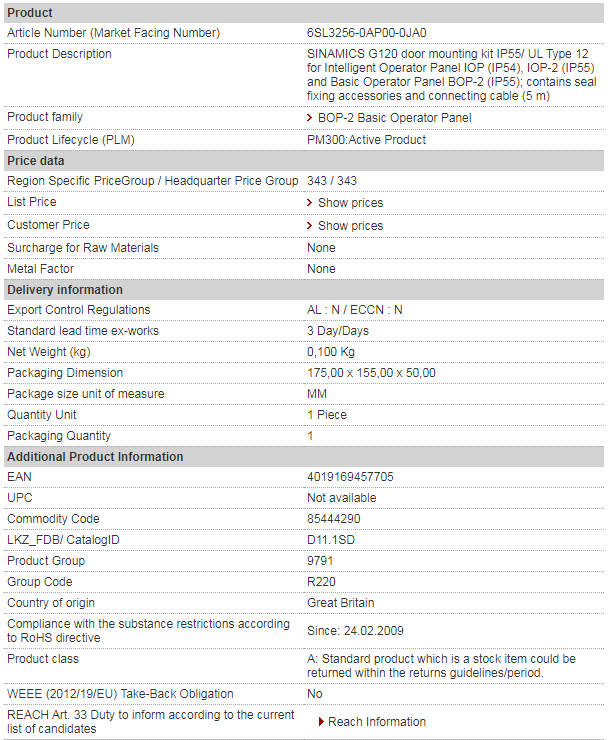Show prices for List Price
The image size is (608, 740).
point(350,202)
